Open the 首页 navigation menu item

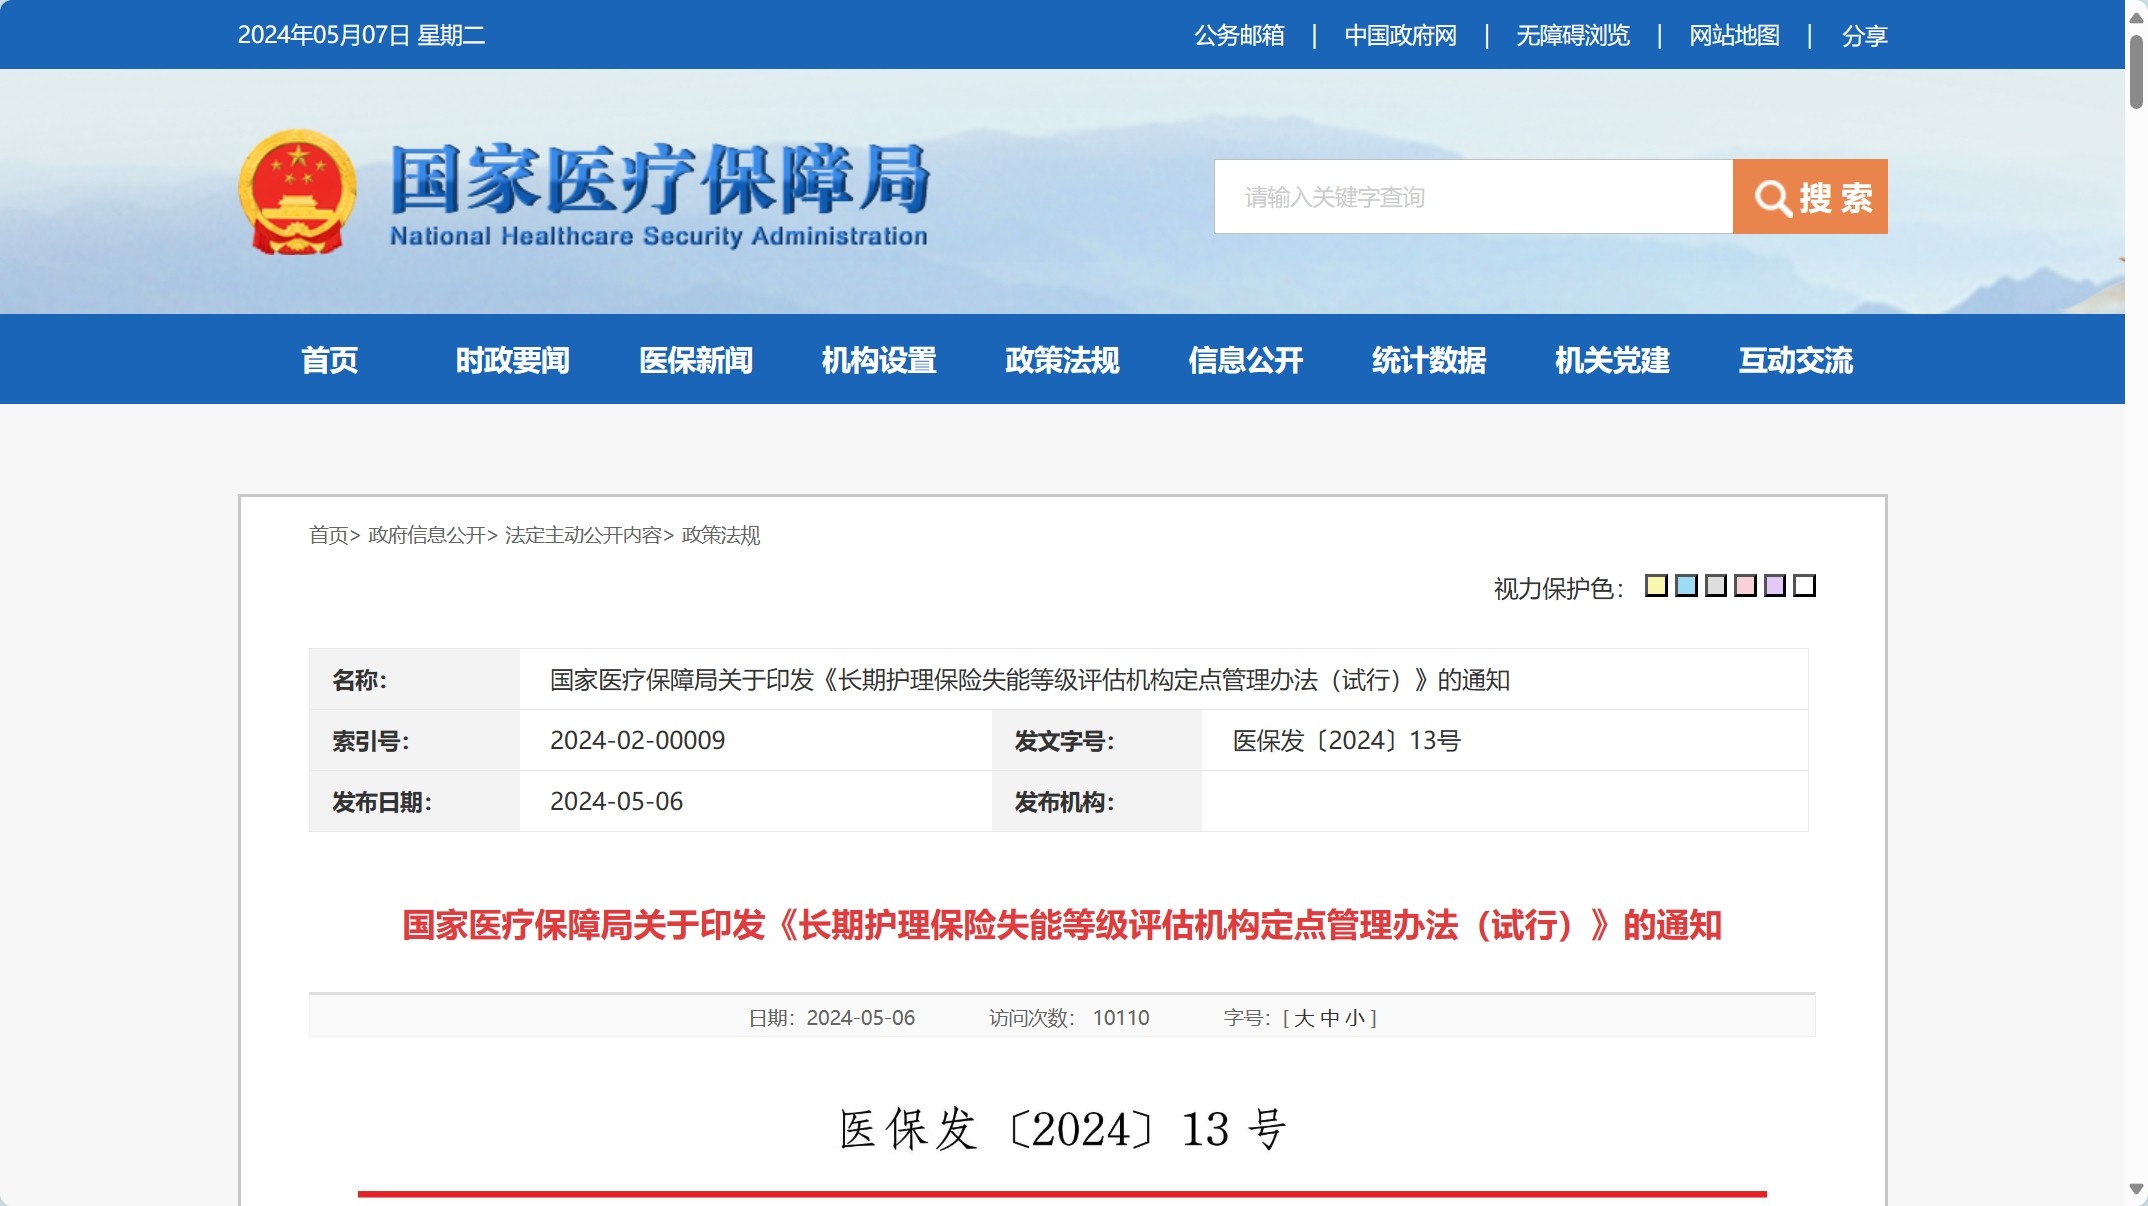[329, 360]
